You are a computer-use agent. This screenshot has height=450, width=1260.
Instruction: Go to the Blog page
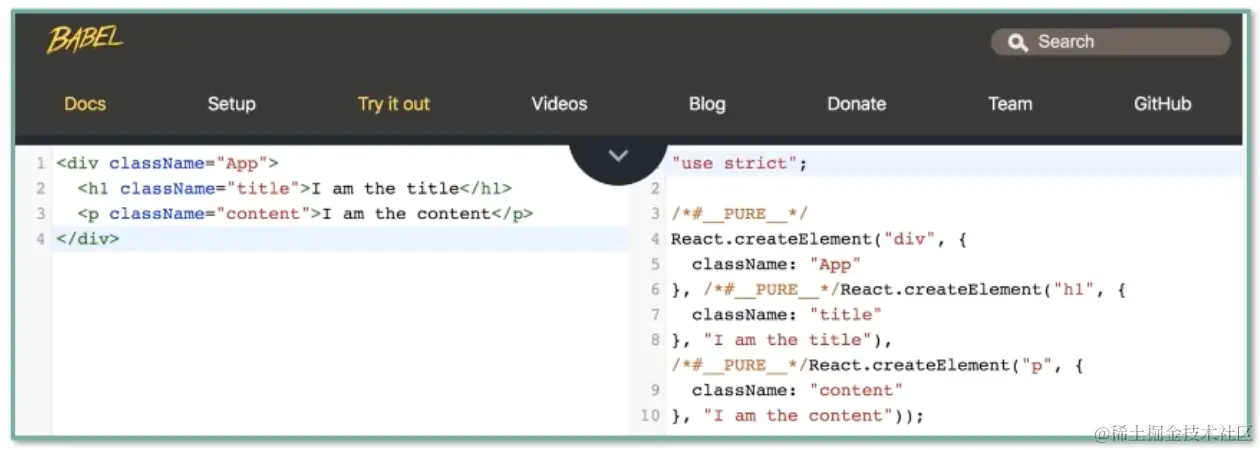click(x=707, y=104)
